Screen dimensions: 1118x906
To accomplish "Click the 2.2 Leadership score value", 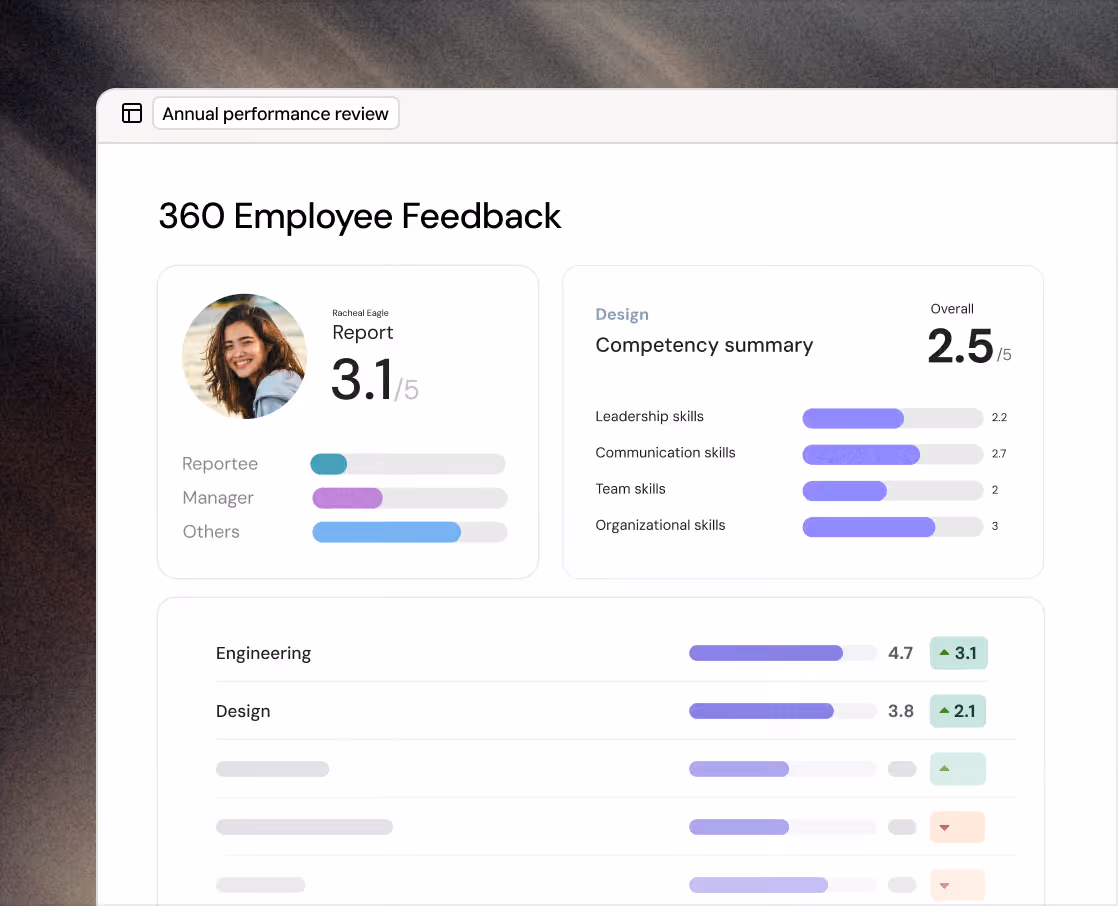I will point(999,417).
